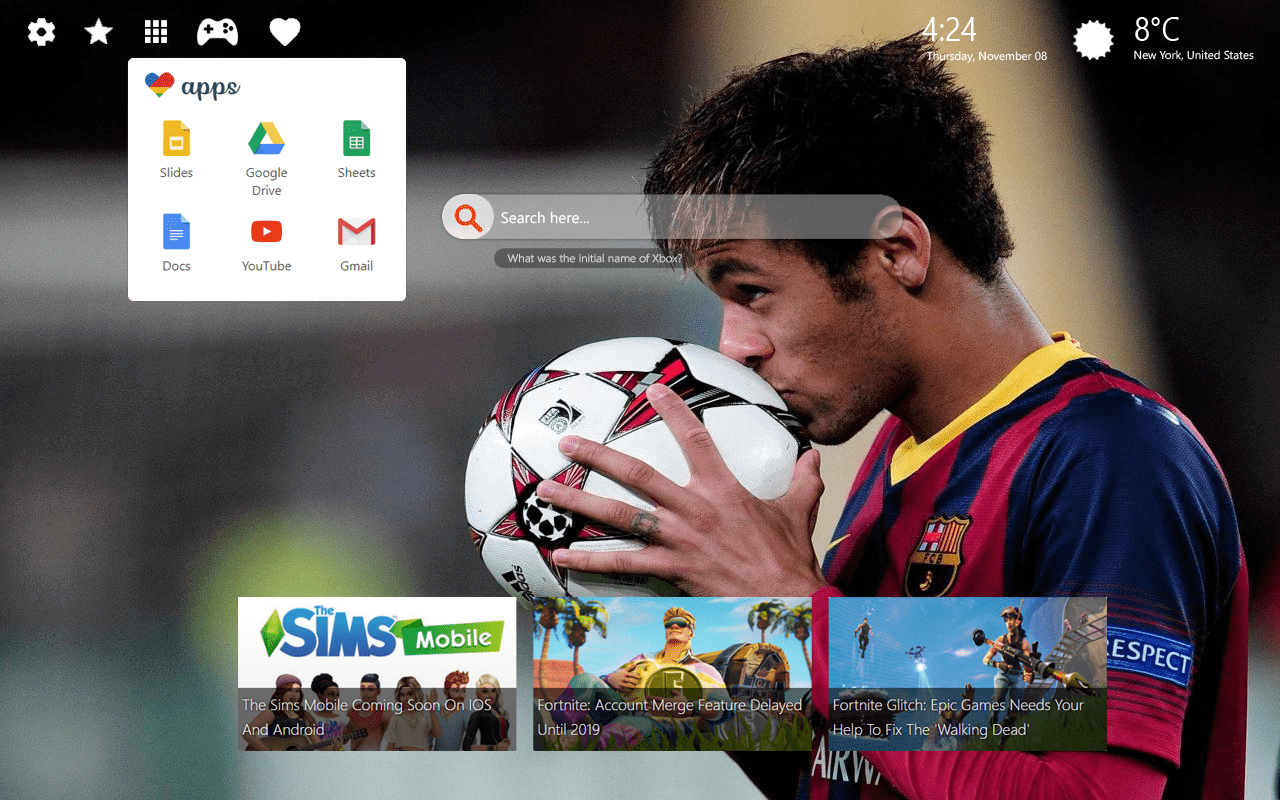Click 'New York, United States' location

click(x=1193, y=55)
